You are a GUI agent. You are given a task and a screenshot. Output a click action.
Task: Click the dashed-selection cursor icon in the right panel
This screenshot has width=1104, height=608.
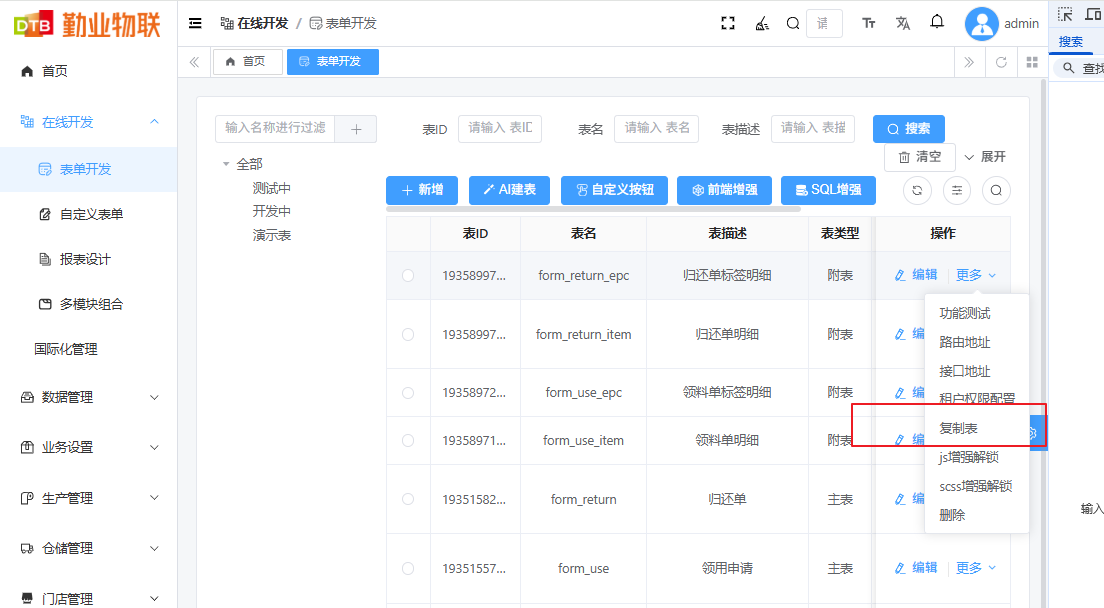(x=1065, y=14)
